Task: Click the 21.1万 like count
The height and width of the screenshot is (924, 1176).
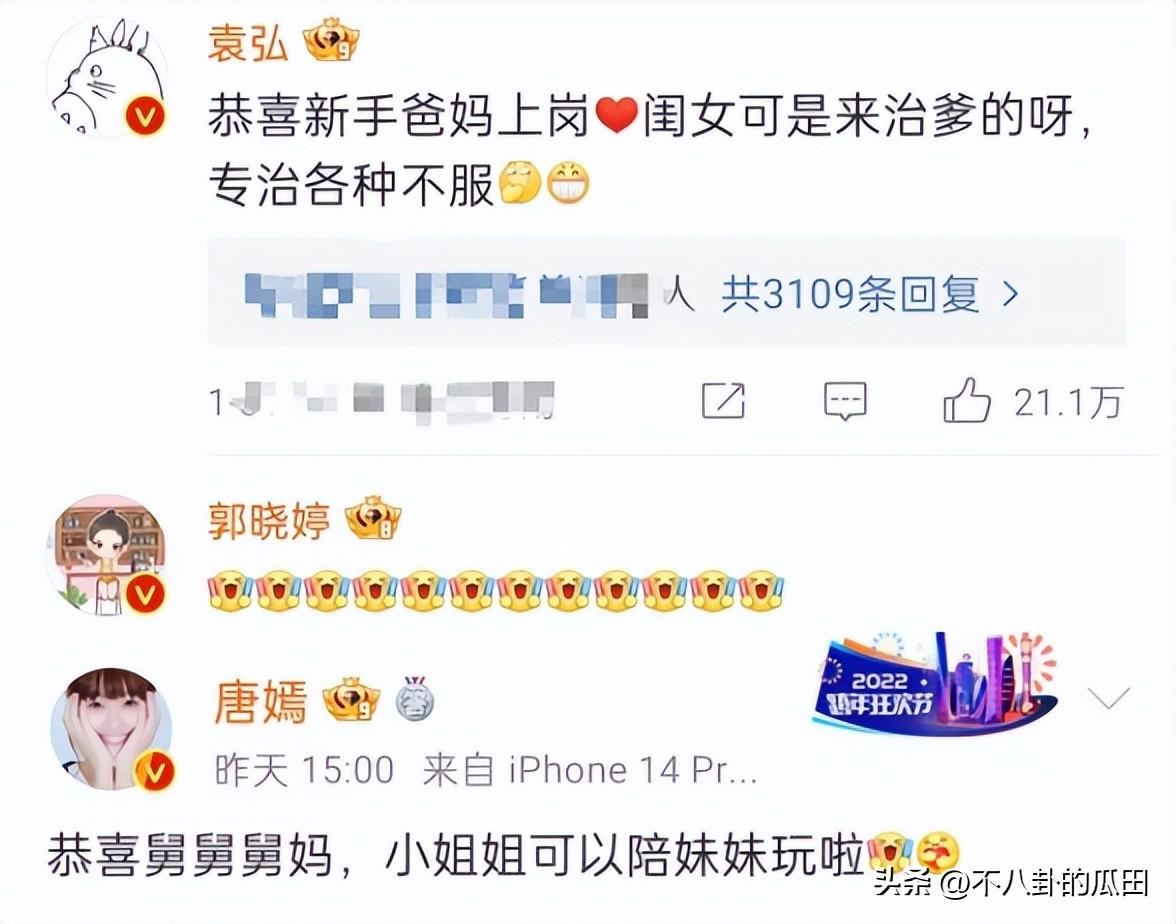Action: [x=1068, y=401]
